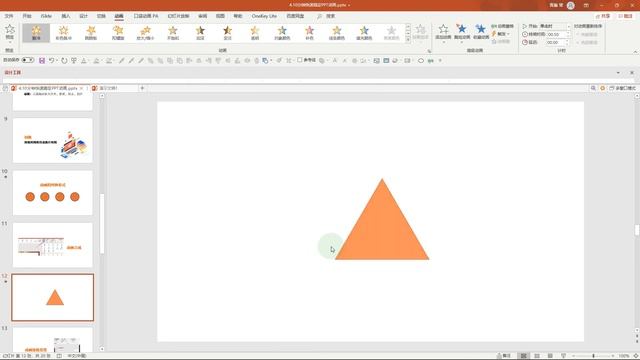Open the 设计工具 bar dropdown arrow
The height and width of the screenshot is (360, 640).
pos(618,73)
